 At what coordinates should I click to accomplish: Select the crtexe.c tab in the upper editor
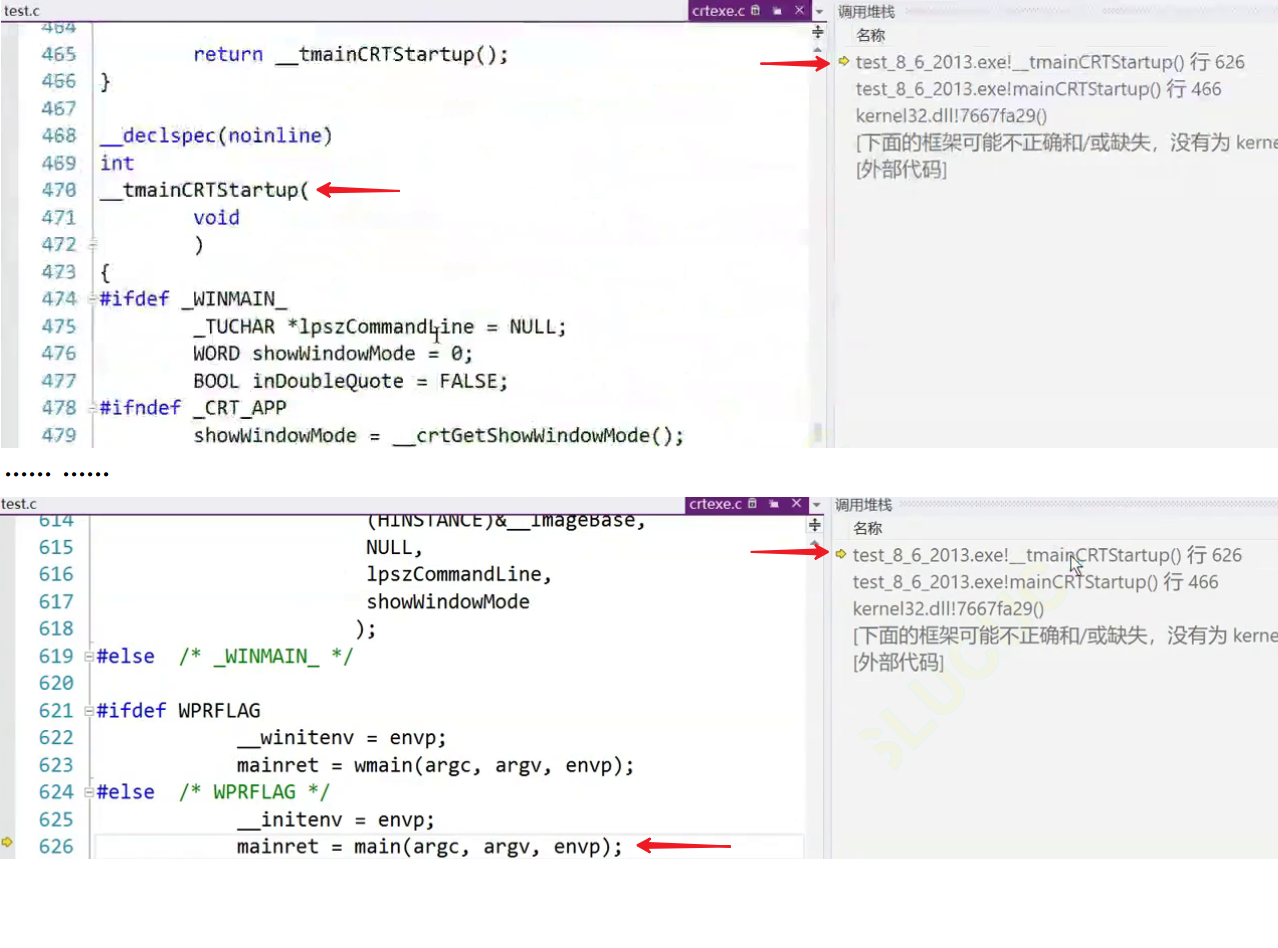pyautogui.click(x=717, y=11)
